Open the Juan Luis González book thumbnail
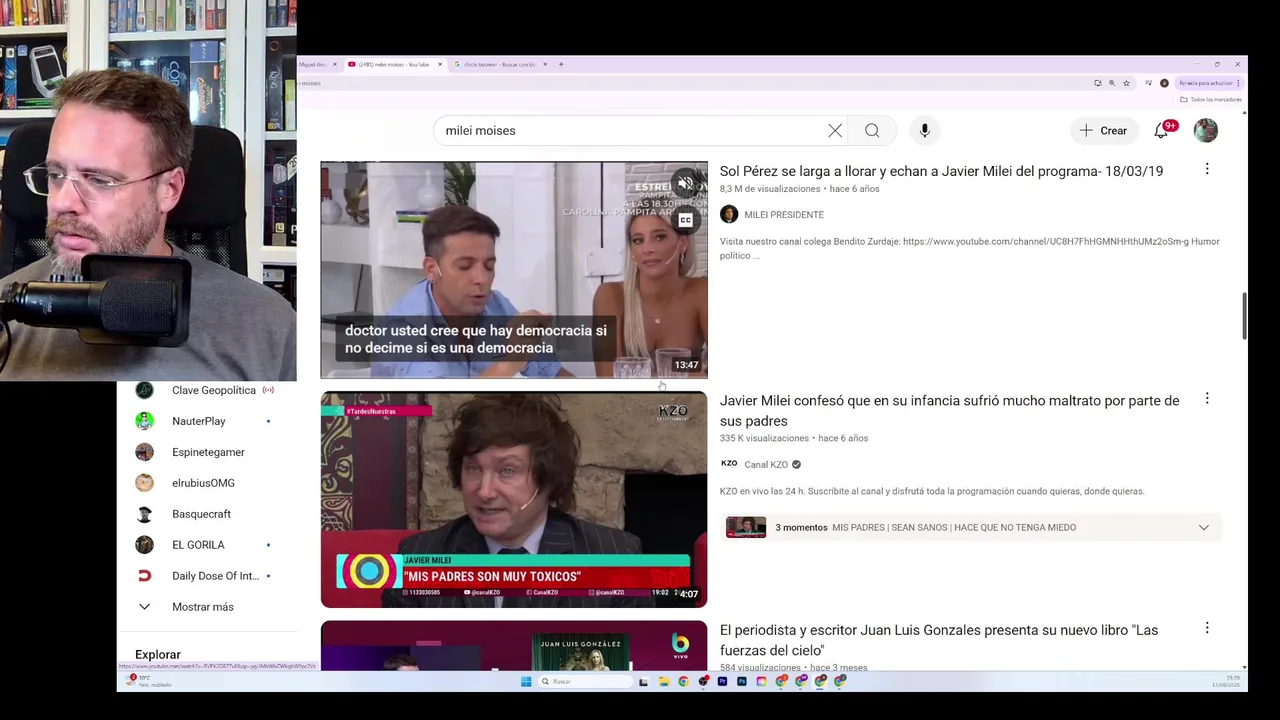 click(514, 646)
